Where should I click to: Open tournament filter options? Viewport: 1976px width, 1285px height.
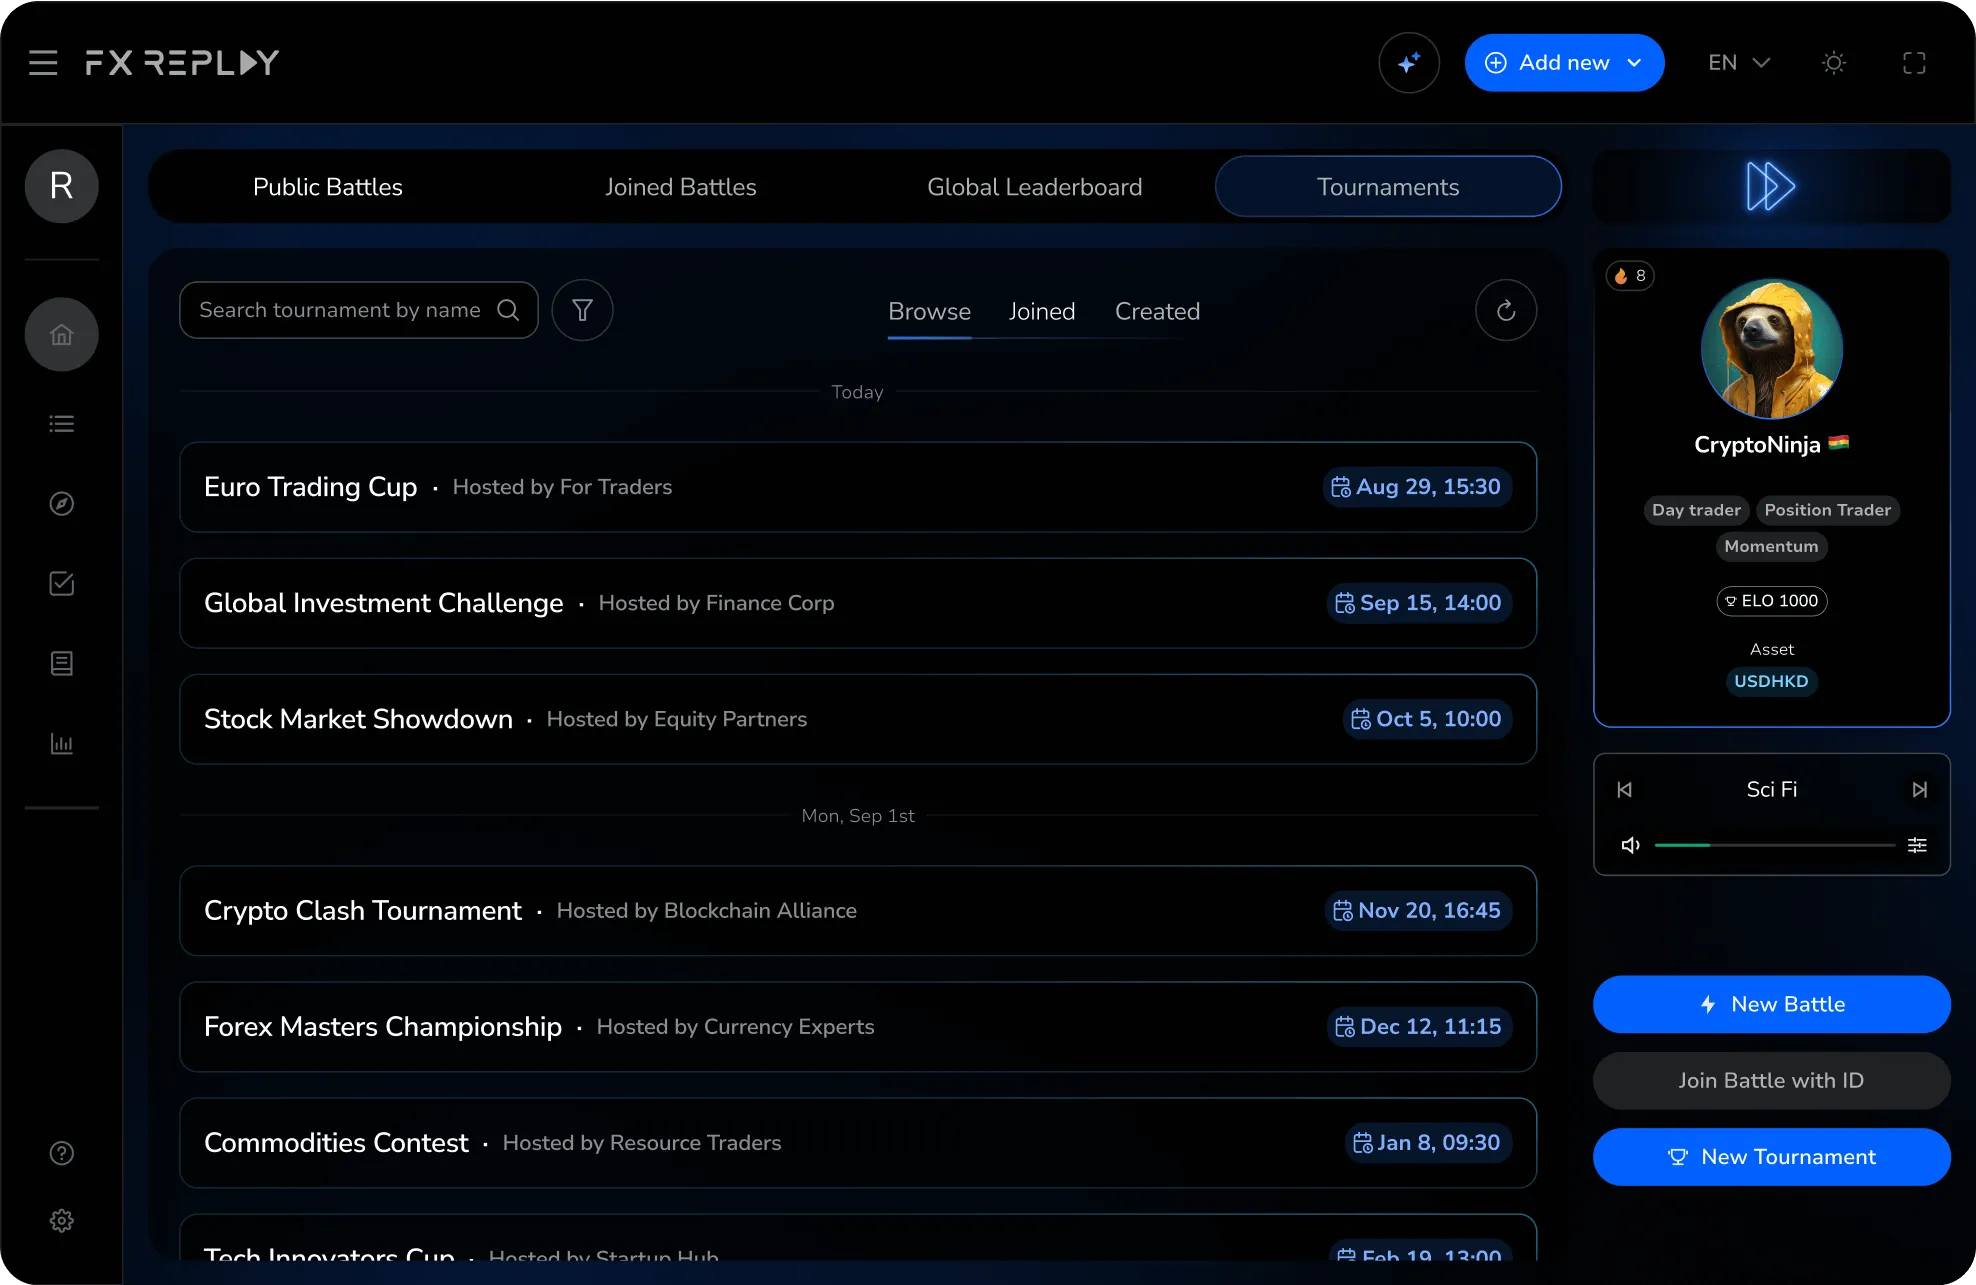pyautogui.click(x=582, y=310)
